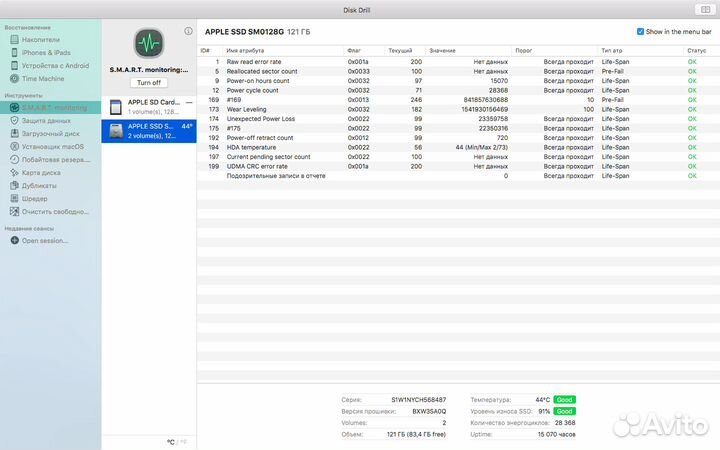
Task: Select the Raw read error rate row
Action: [458, 62]
